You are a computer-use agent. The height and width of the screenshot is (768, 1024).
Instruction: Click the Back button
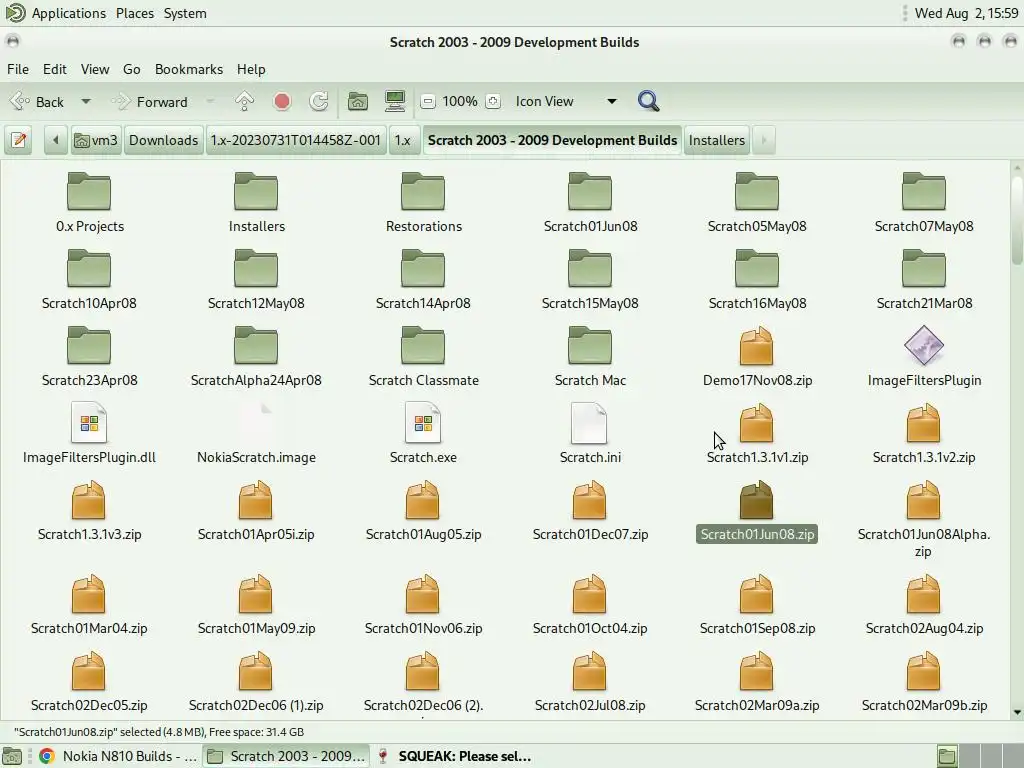point(38,102)
